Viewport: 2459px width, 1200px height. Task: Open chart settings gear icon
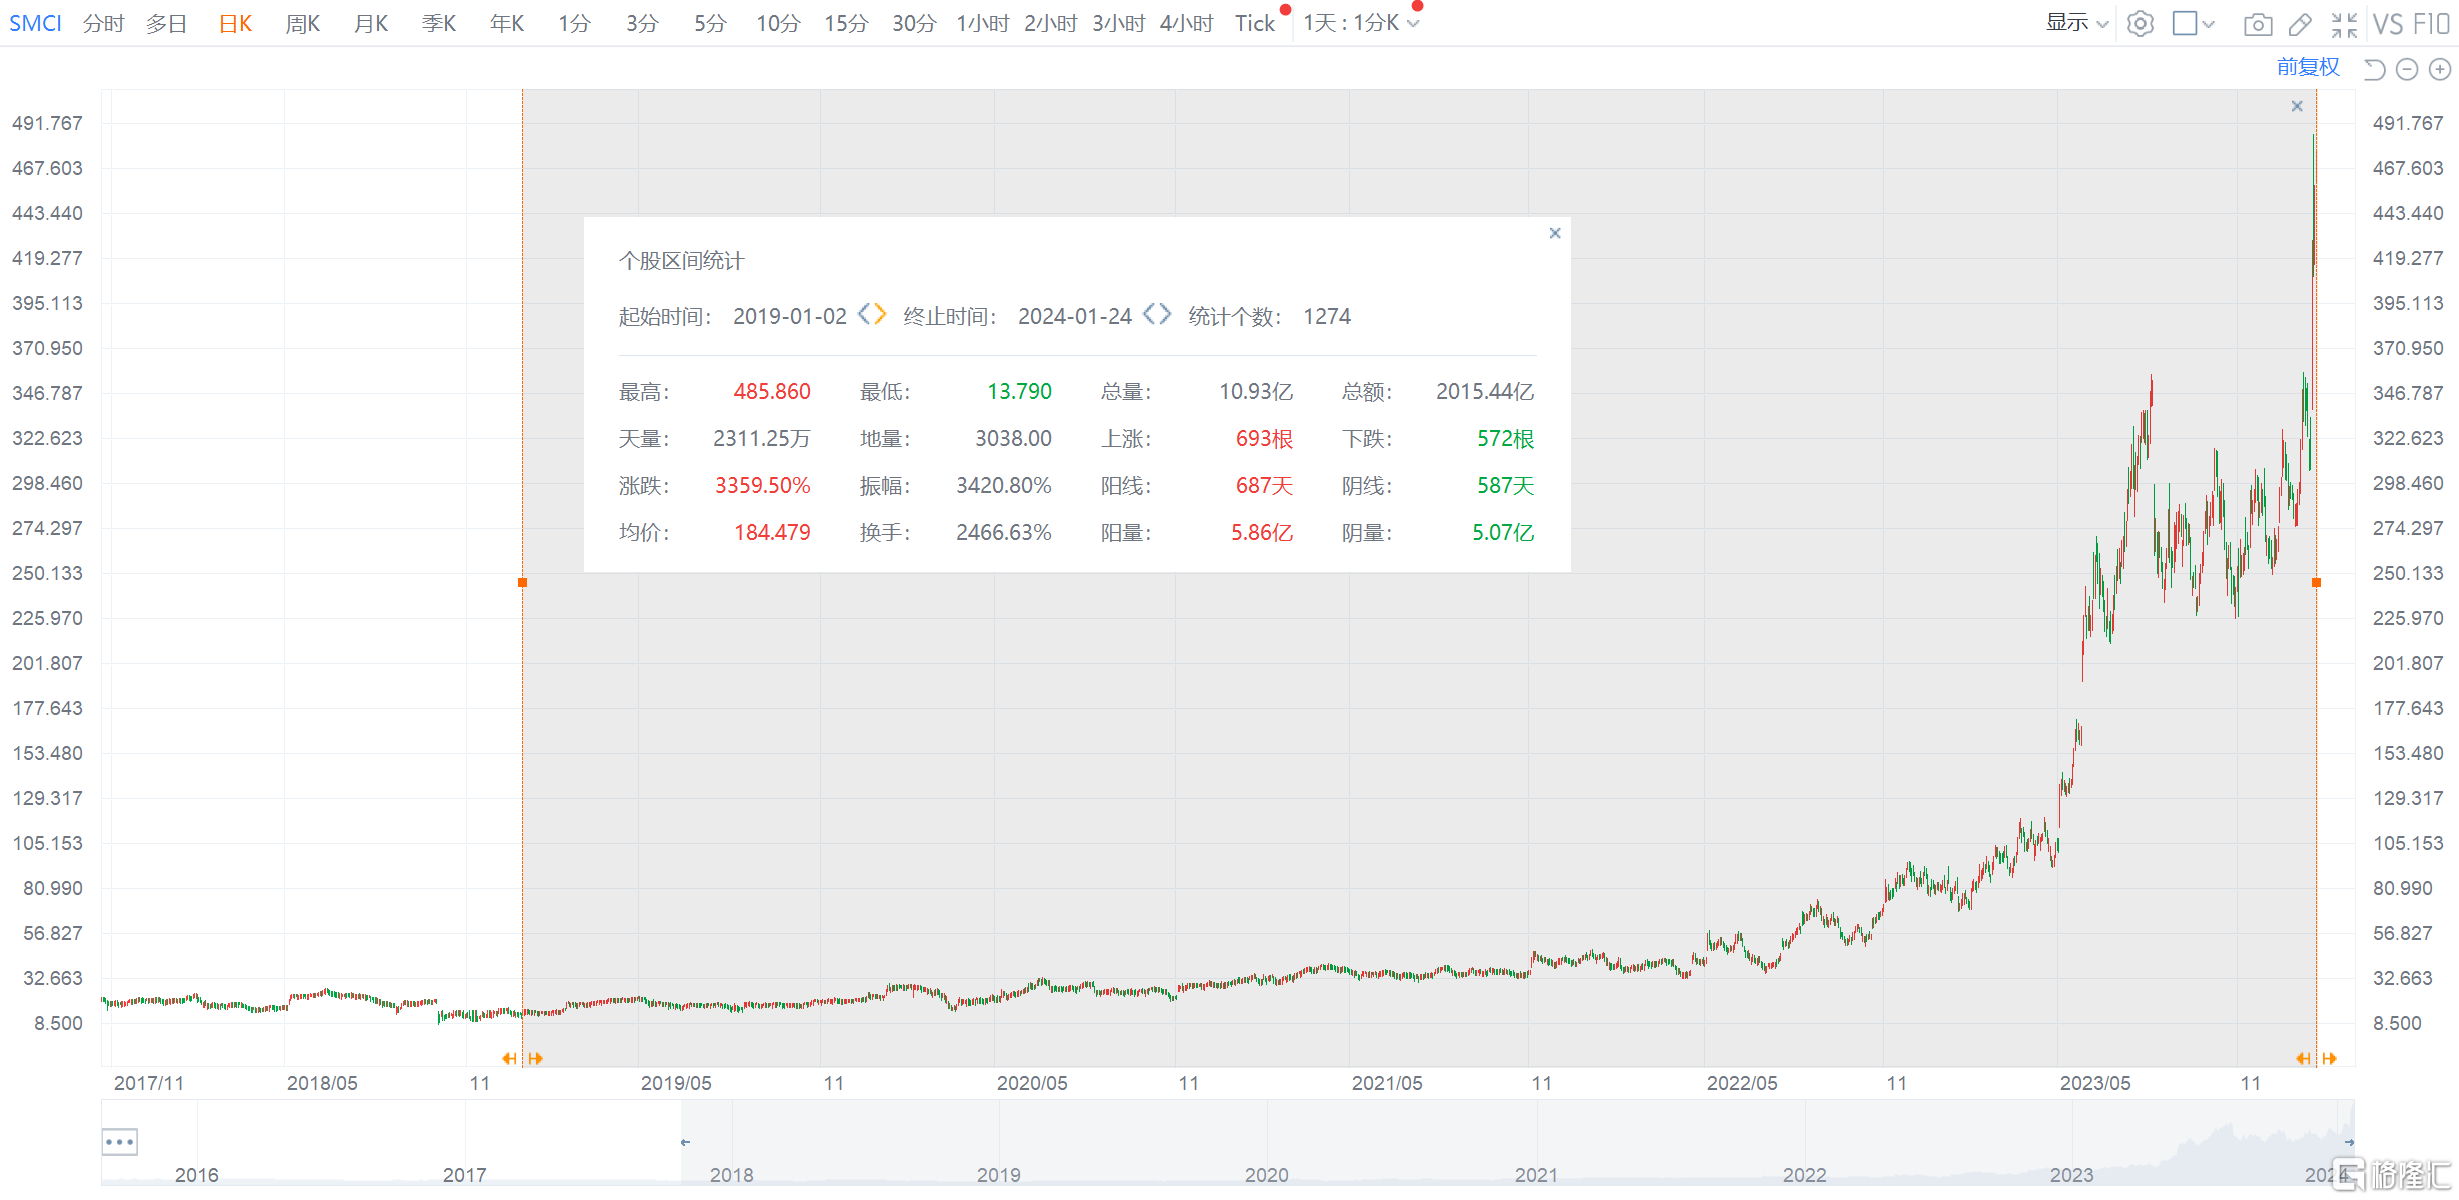(x=2139, y=24)
